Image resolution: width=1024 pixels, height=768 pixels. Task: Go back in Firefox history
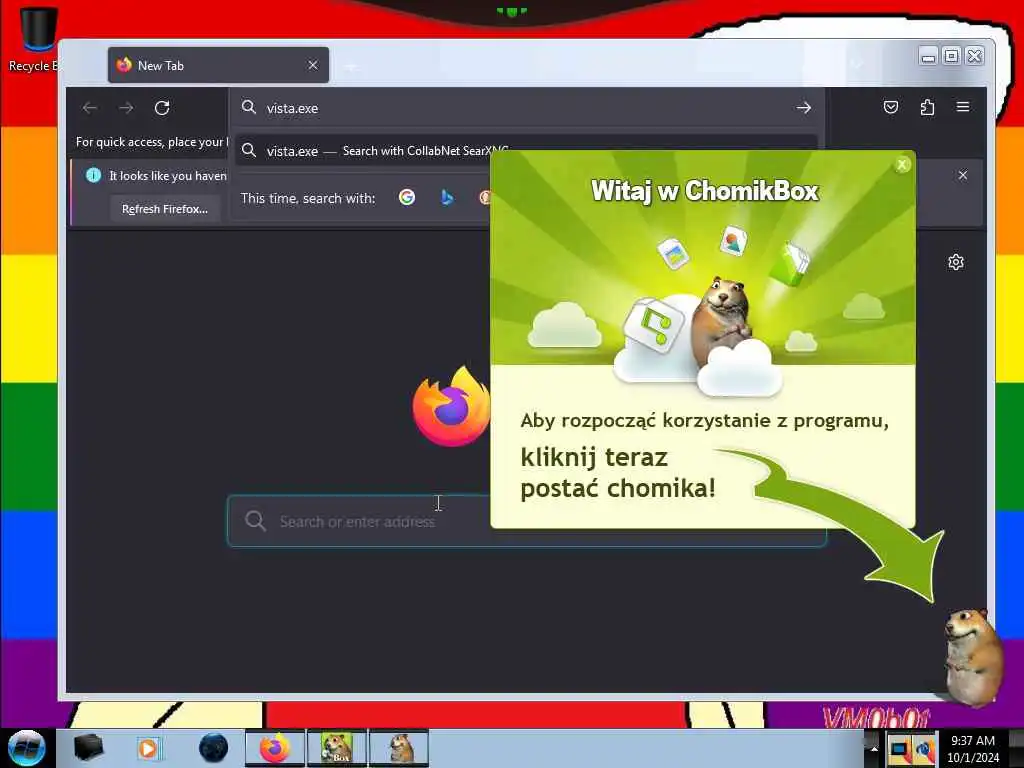(90, 108)
